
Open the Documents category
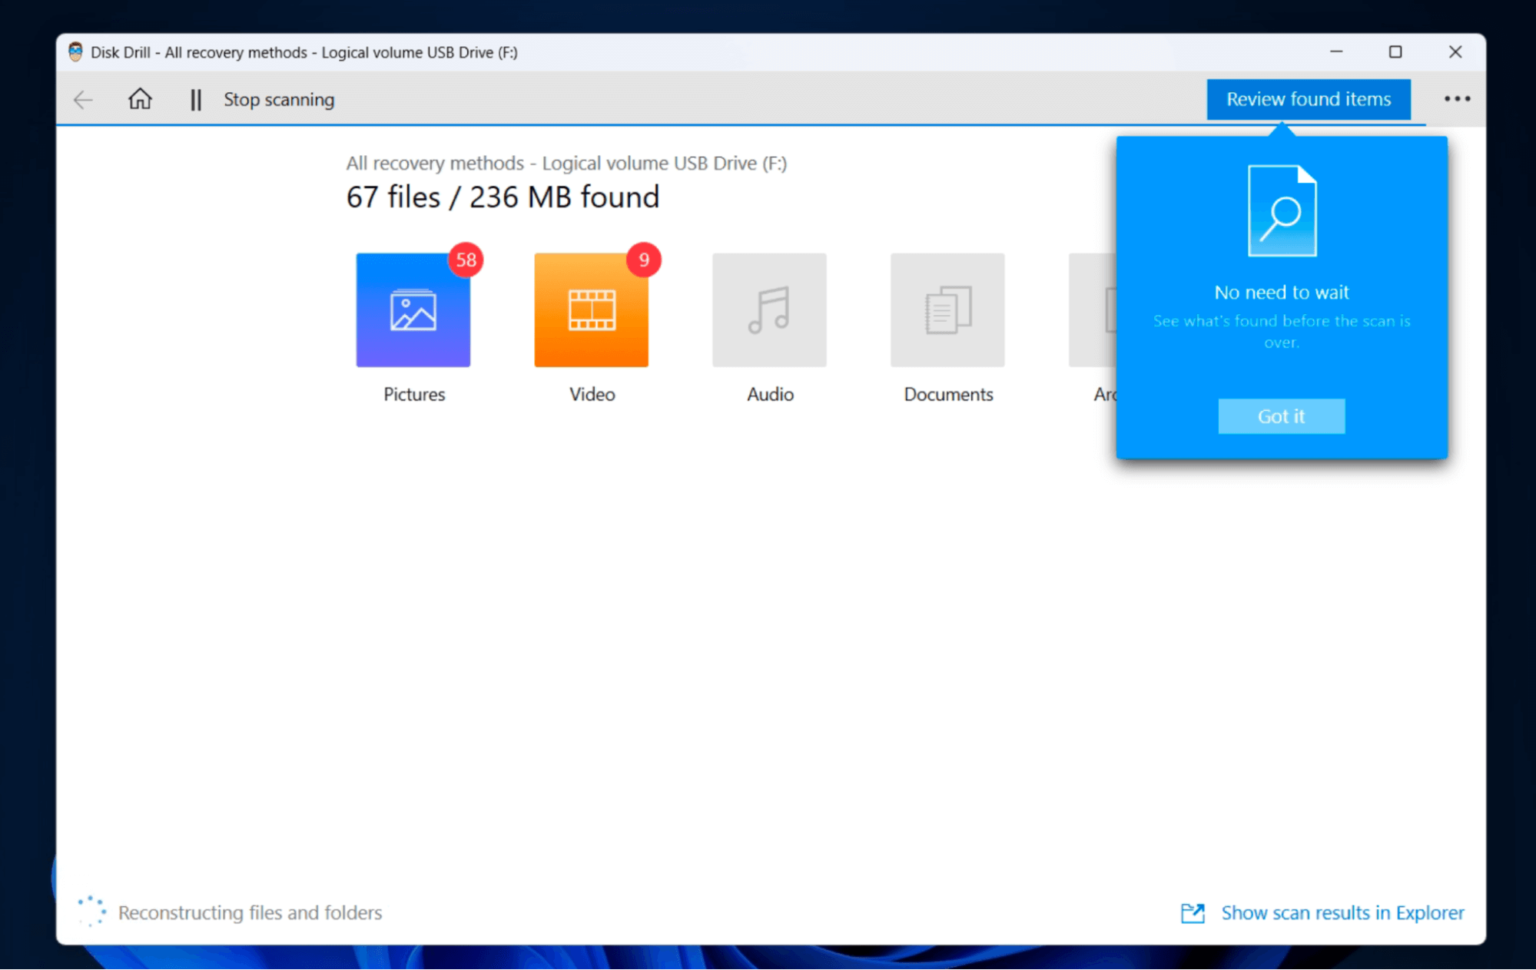[947, 310]
